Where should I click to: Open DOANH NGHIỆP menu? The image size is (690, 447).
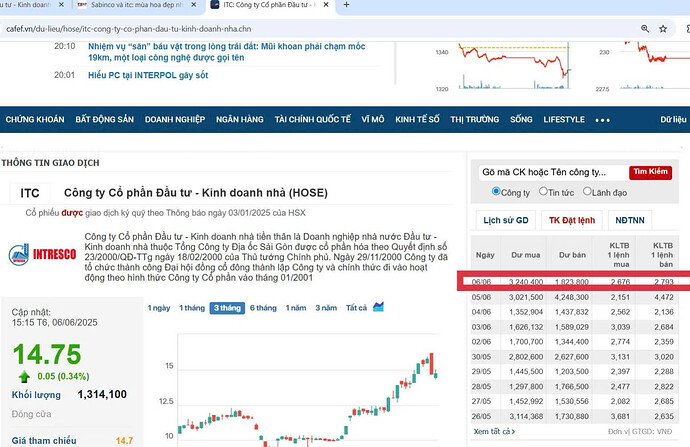[175, 120]
